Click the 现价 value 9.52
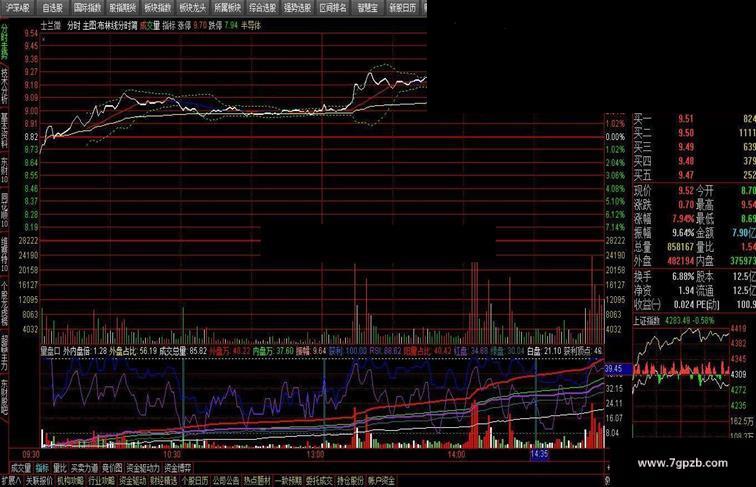 pyautogui.click(x=686, y=190)
